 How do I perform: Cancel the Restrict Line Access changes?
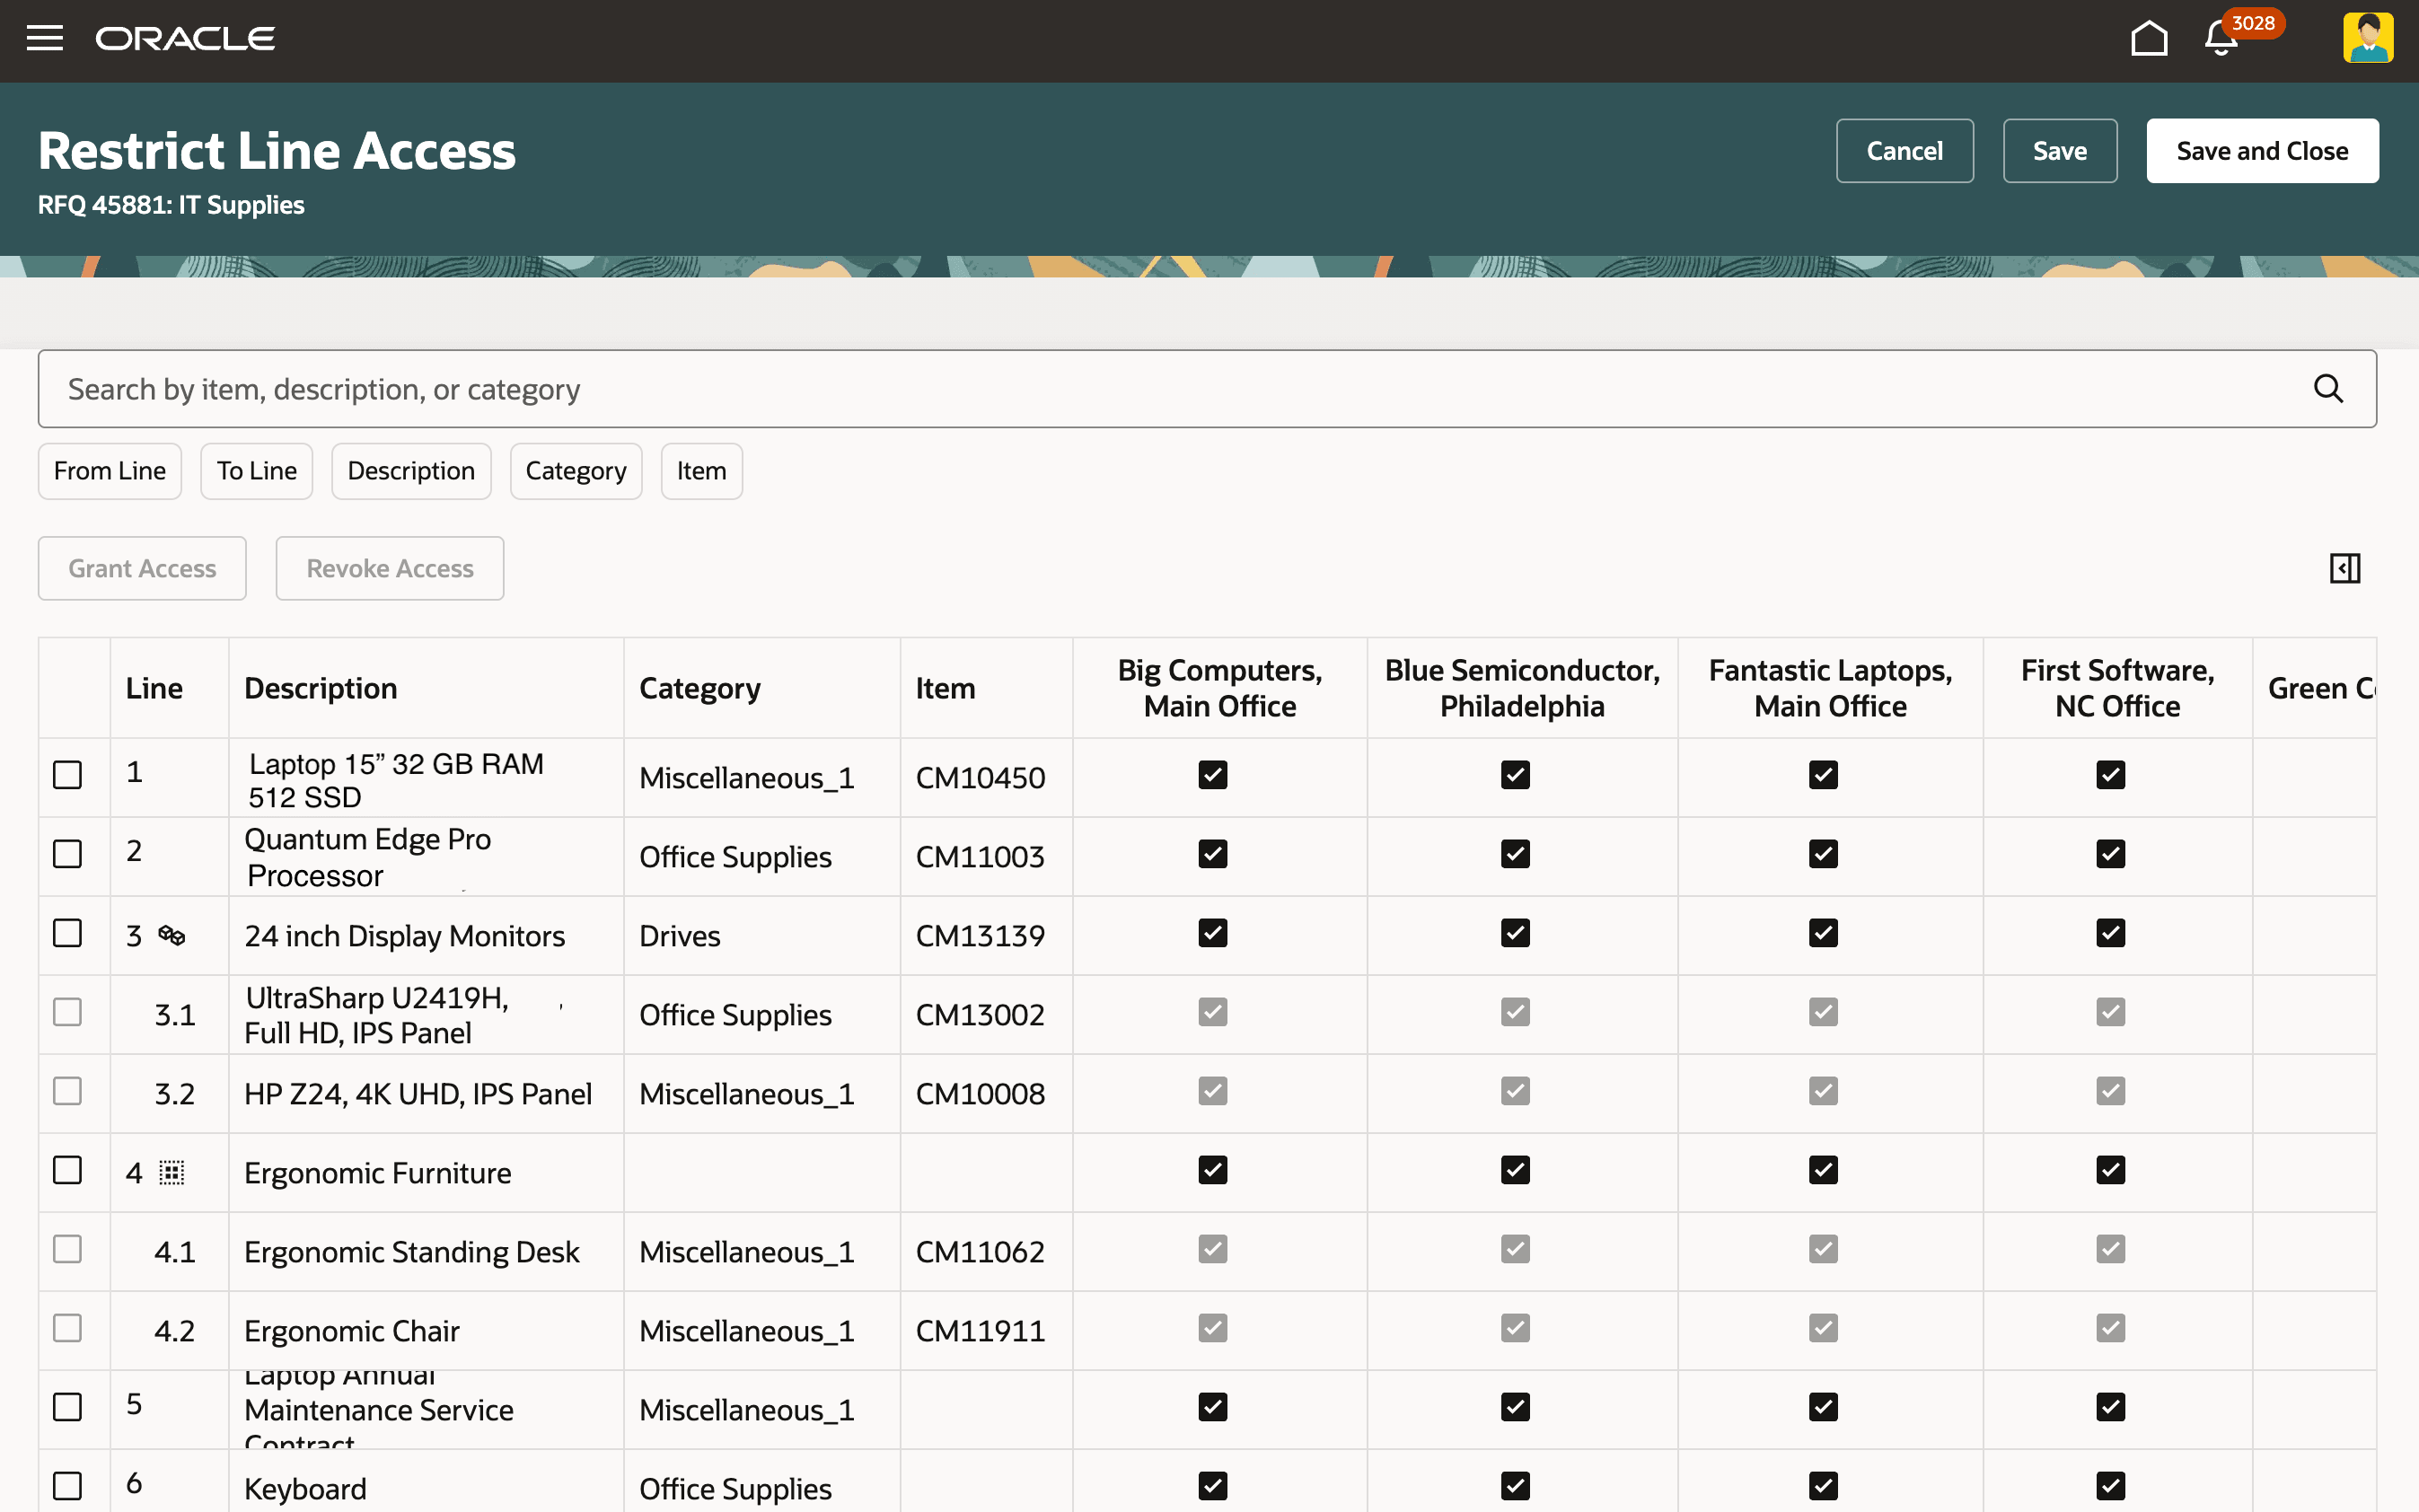tap(1904, 151)
